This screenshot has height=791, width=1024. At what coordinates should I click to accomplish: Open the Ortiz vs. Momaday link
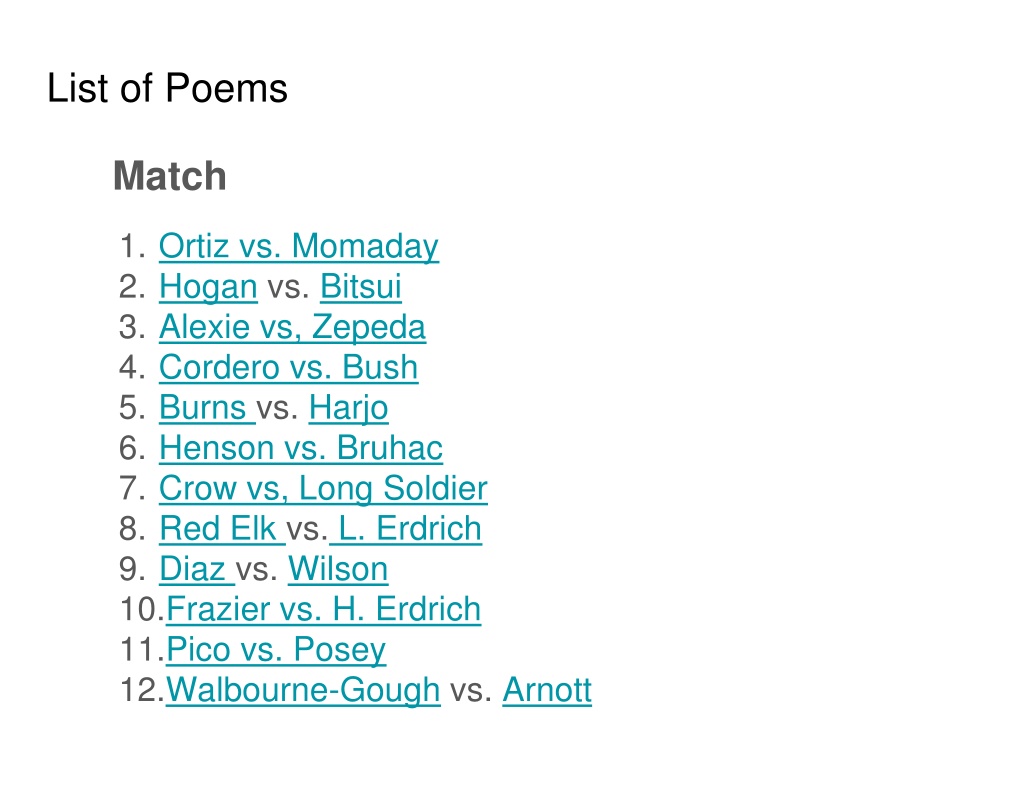[298, 247]
